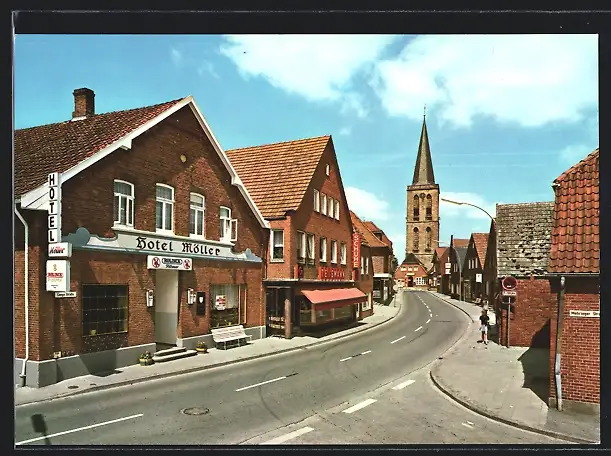611x456 pixels.
Task: Select the mossy gray tiled roof
Action: coord(523,239)
